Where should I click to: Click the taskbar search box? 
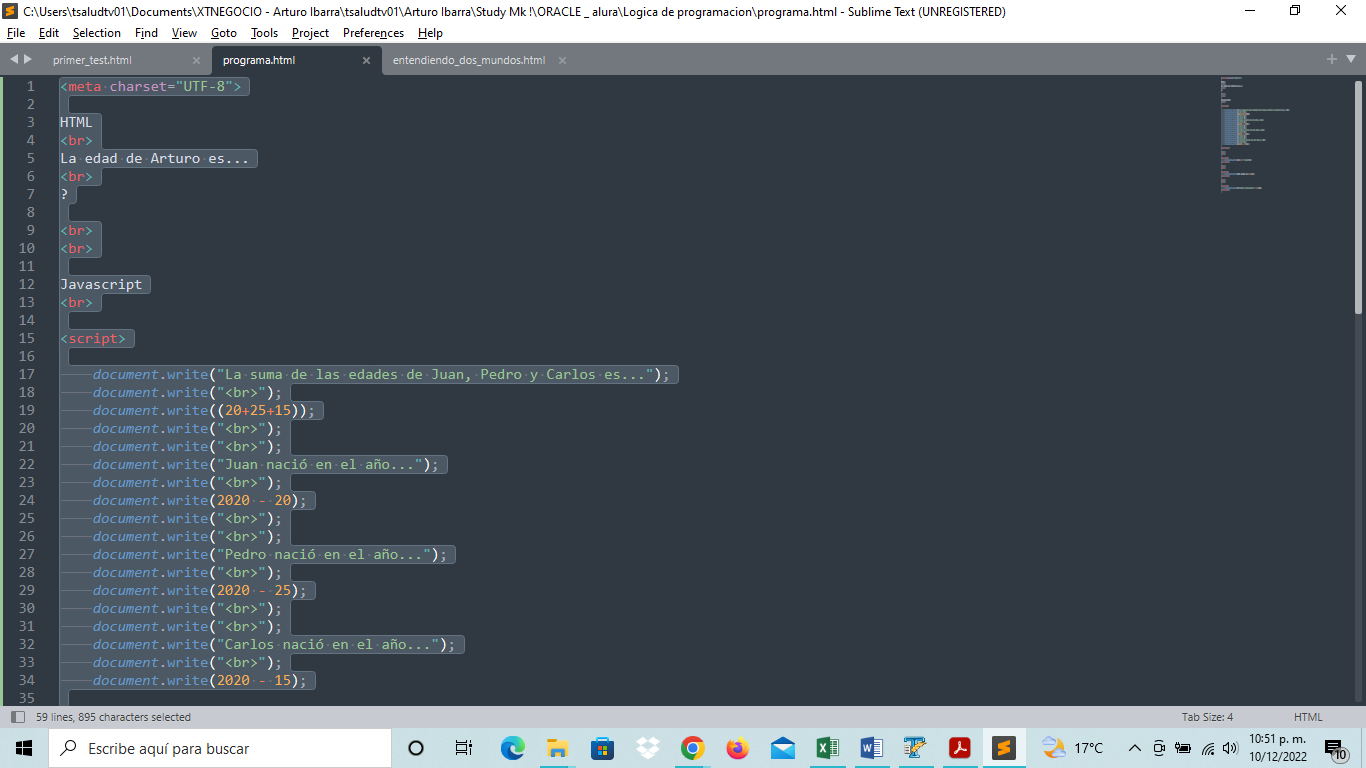tap(220, 748)
